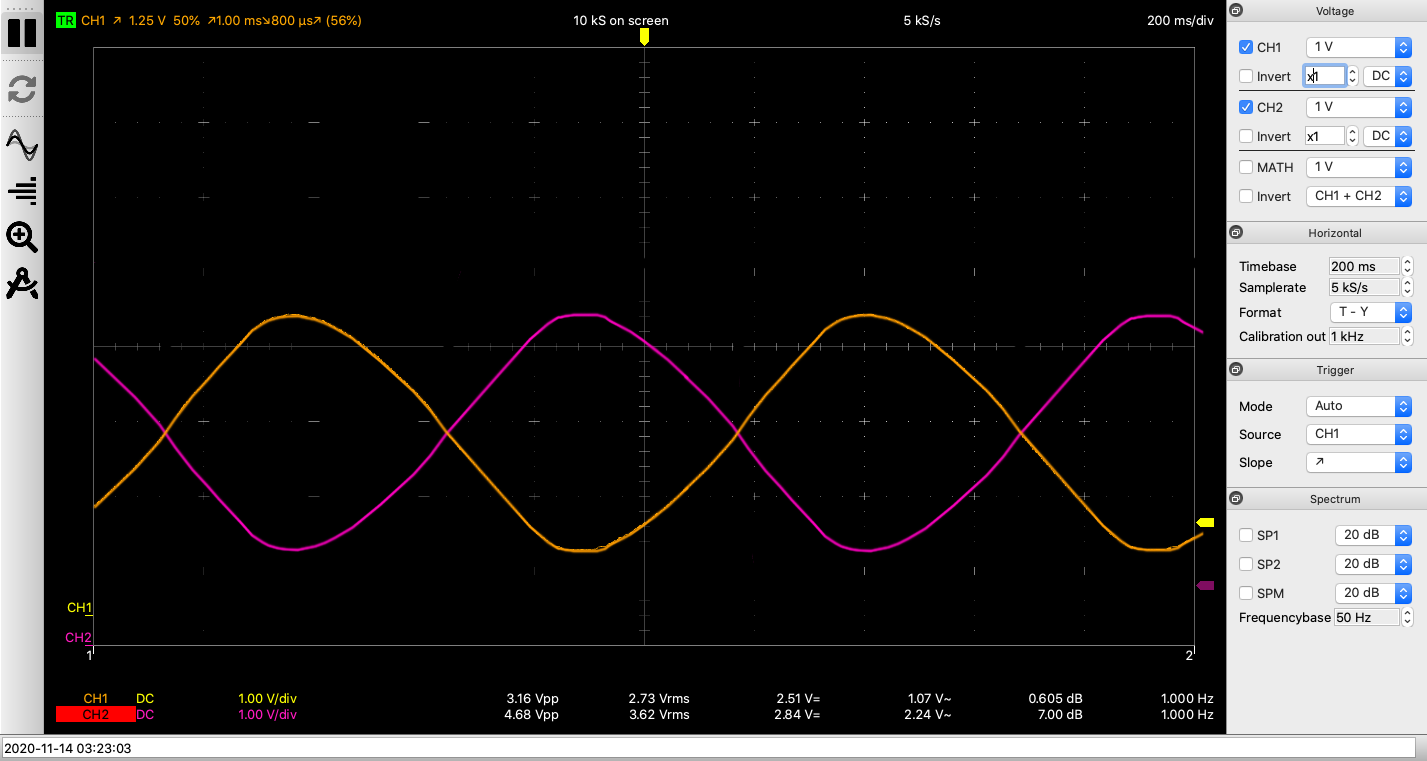Click the 3.62 Vrms measurement value
1427x761 pixels.
tap(659, 715)
